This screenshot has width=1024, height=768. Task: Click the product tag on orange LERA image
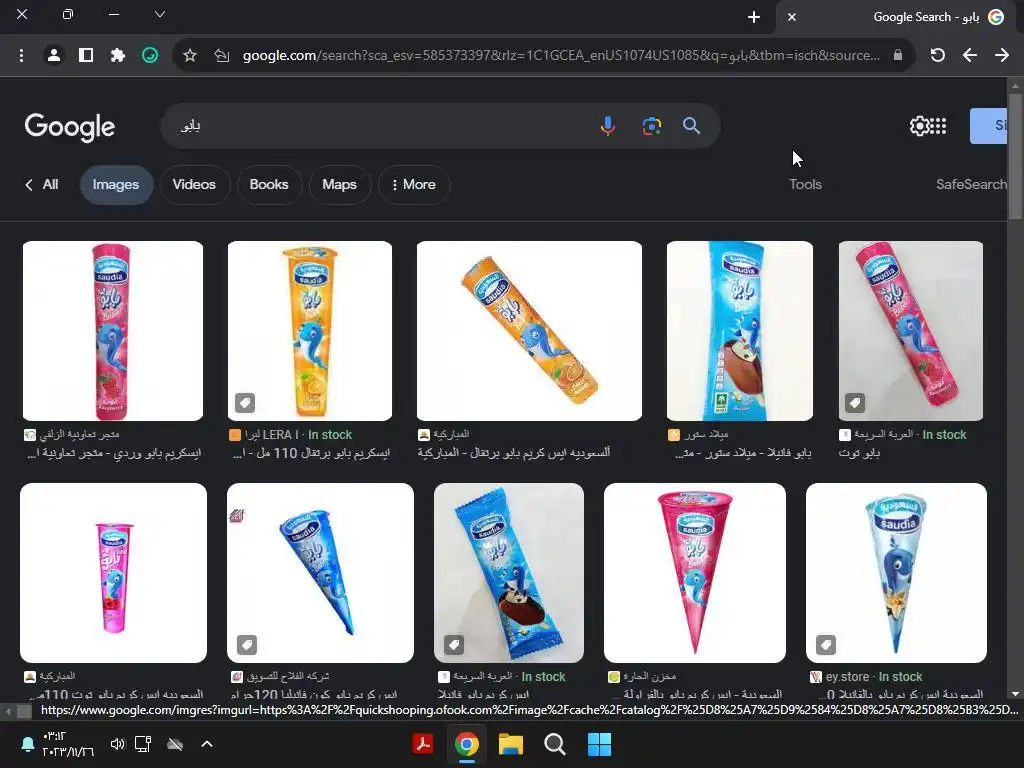point(245,403)
